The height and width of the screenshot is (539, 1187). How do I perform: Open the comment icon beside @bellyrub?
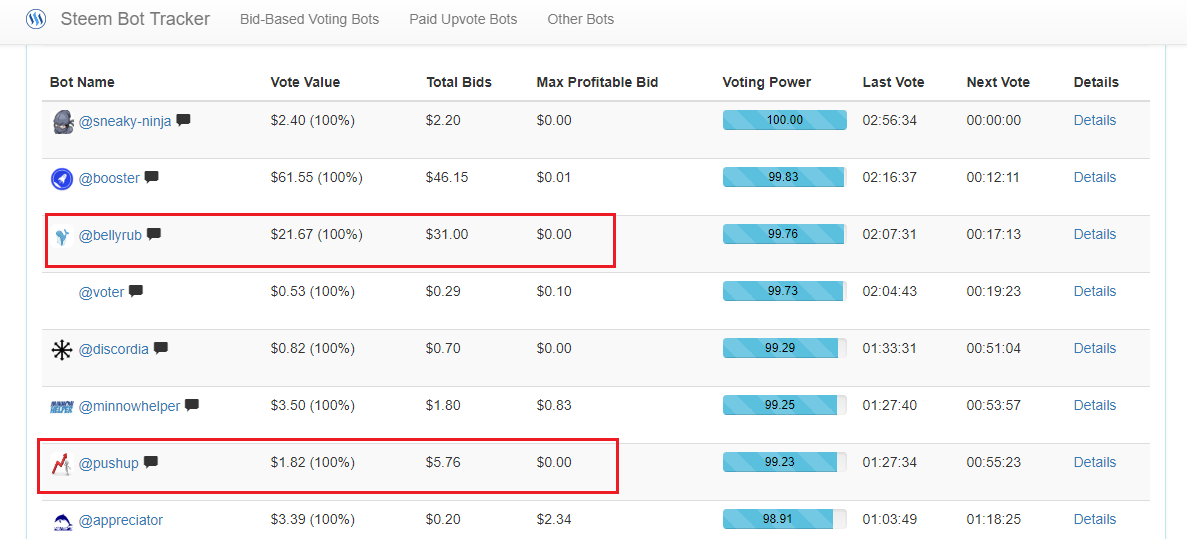[154, 234]
